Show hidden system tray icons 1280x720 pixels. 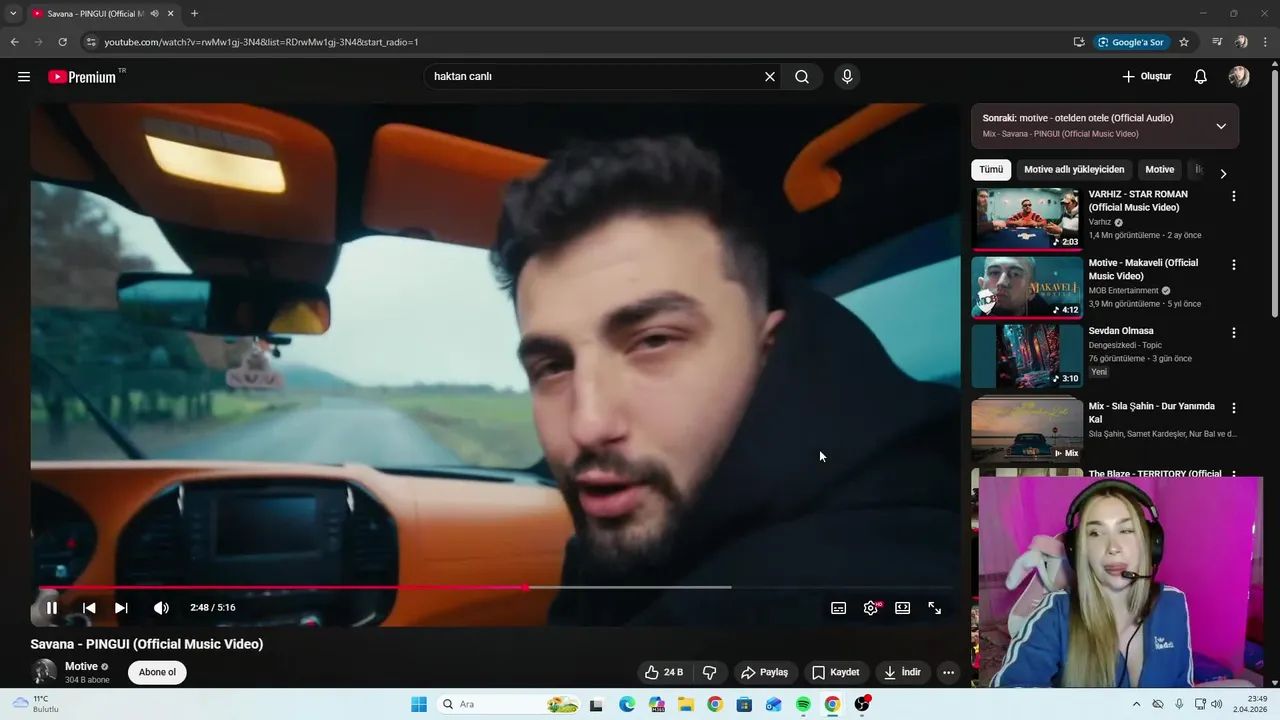1136,704
